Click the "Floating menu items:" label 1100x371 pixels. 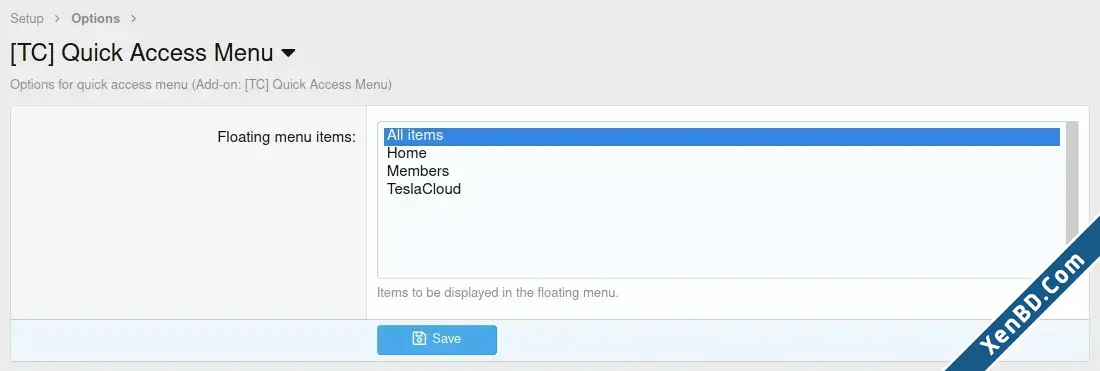point(287,137)
